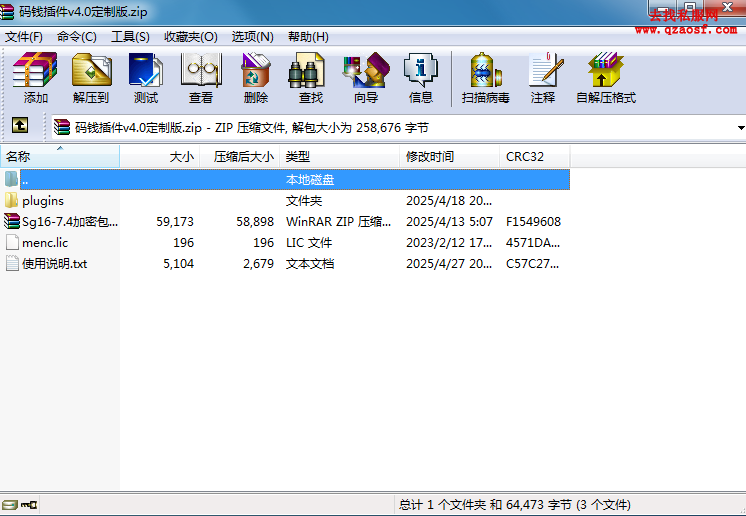Launch the 向导 (Wizard) tool

click(x=366, y=78)
